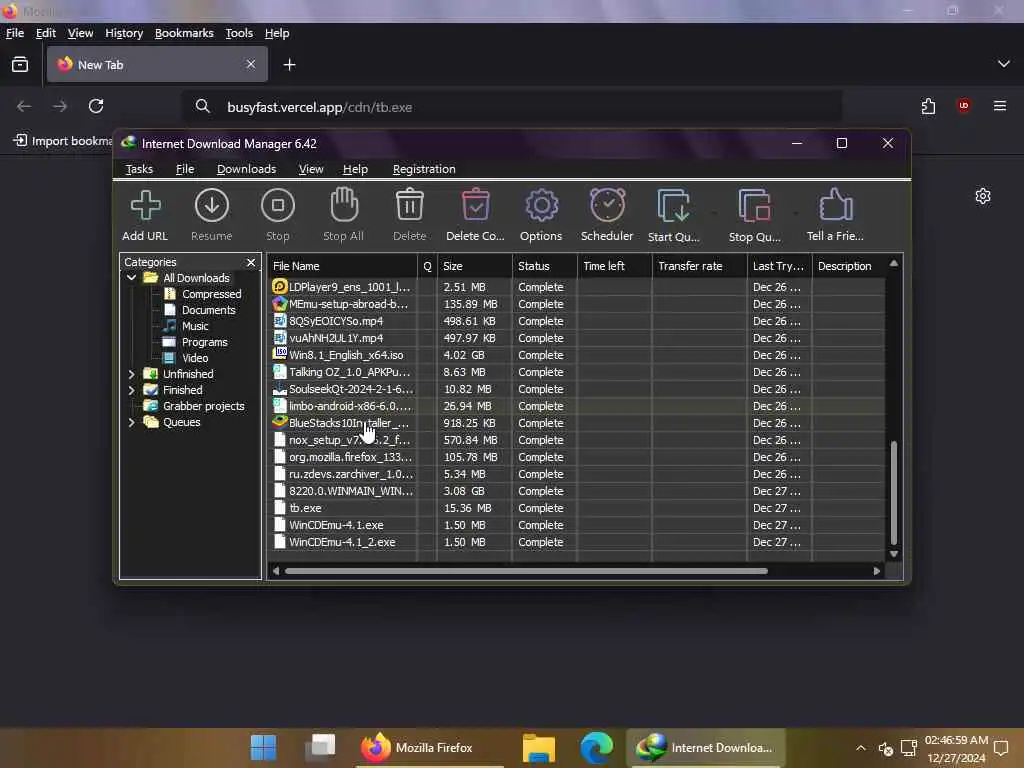Select the tb.exe download row
1024x768 pixels.
click(577, 508)
